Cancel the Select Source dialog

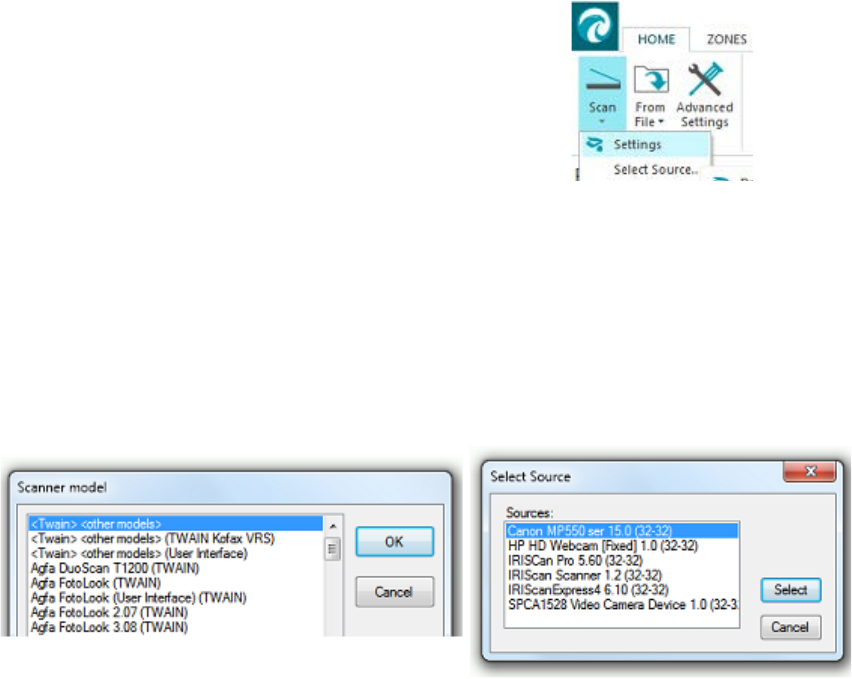[791, 627]
